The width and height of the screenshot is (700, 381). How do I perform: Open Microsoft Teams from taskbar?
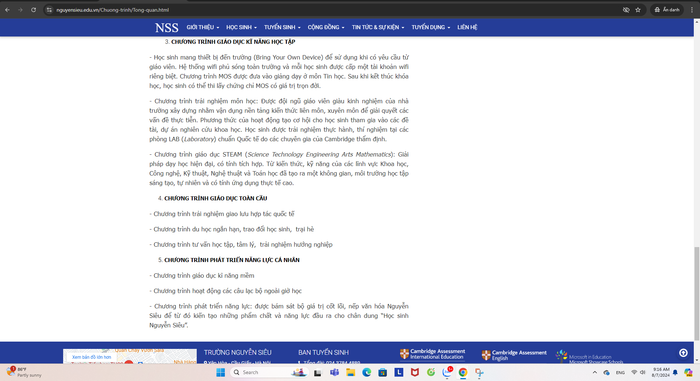tap(334, 373)
